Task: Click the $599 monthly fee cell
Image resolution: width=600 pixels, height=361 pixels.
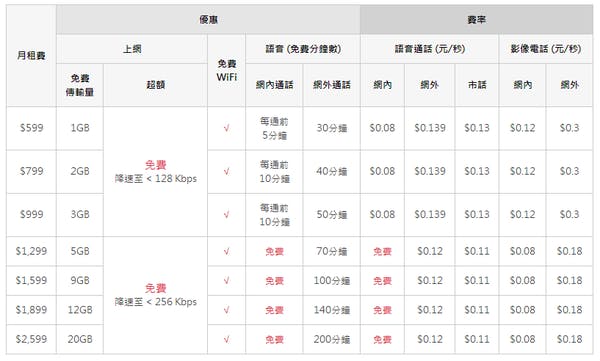Action: tap(31, 128)
